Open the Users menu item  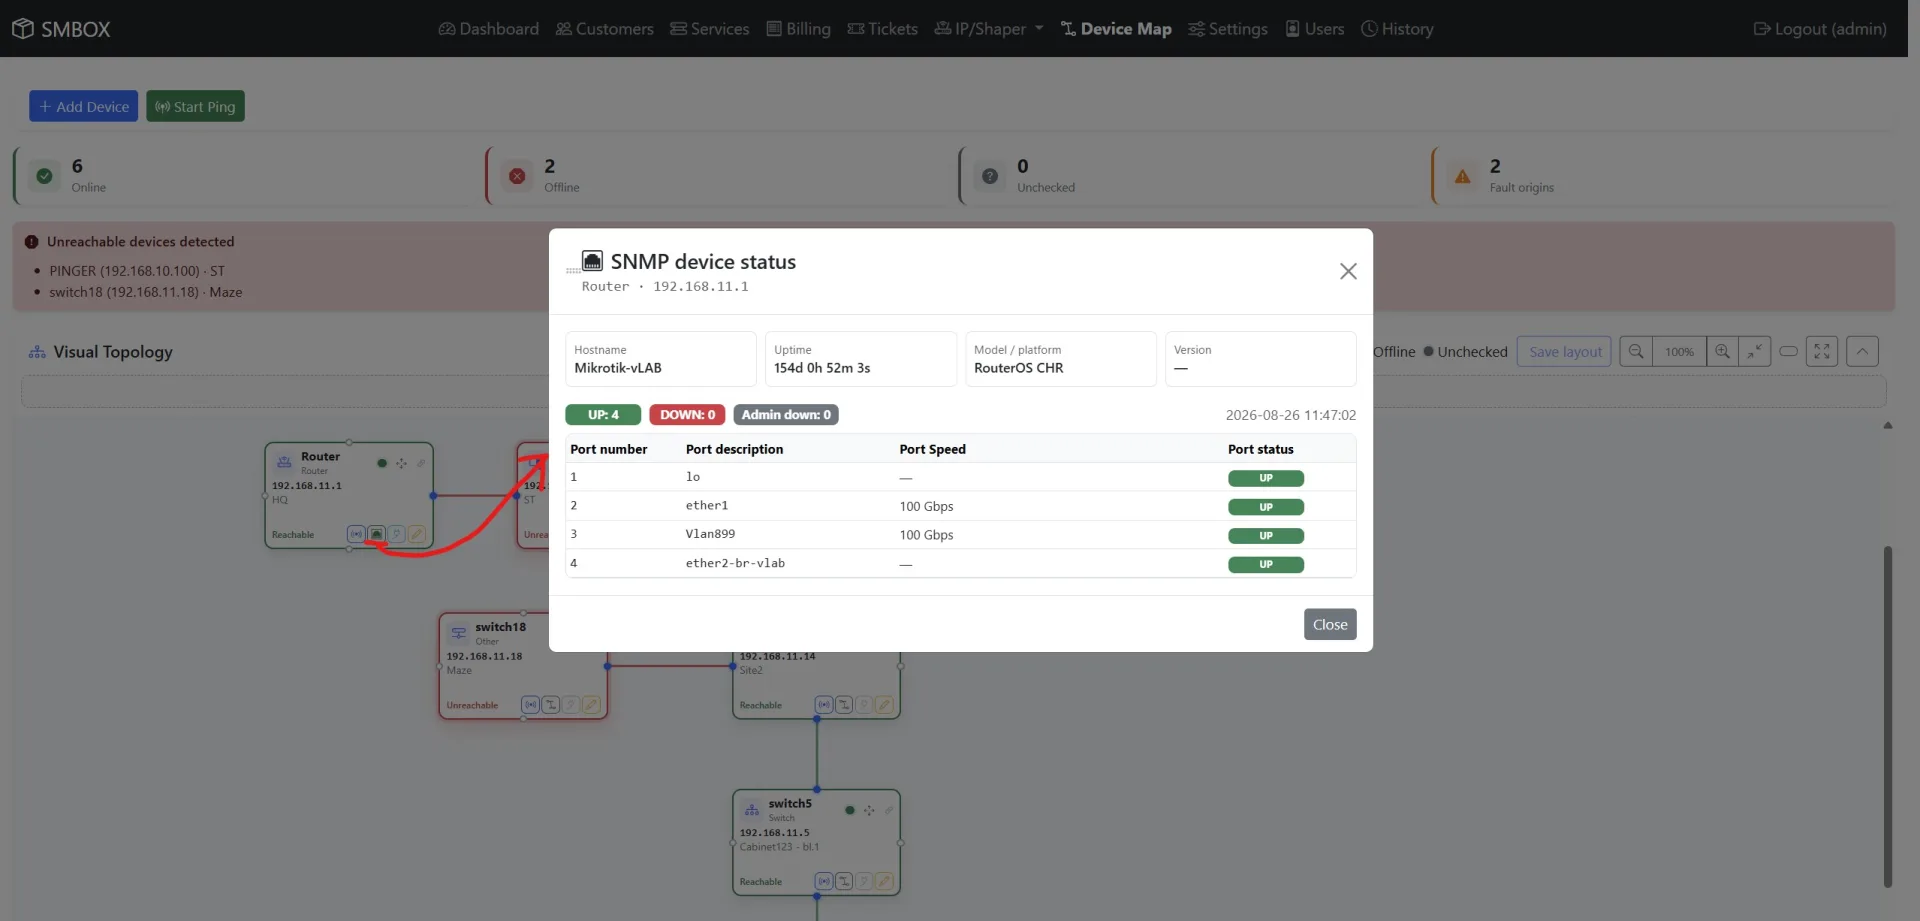pos(1314,29)
